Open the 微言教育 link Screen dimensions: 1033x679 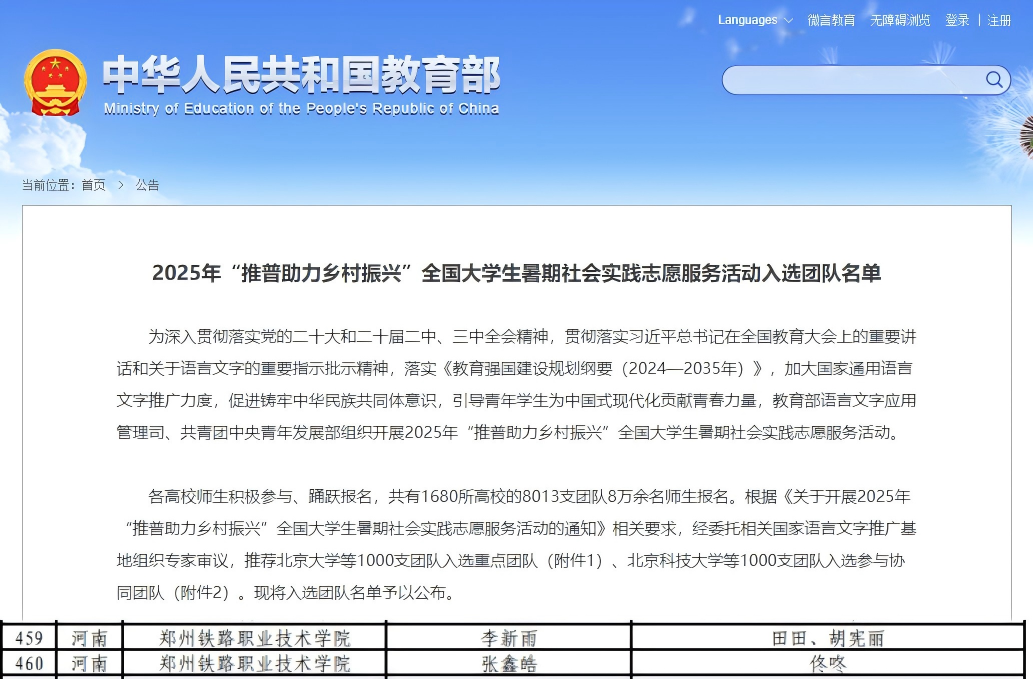[x=831, y=20]
